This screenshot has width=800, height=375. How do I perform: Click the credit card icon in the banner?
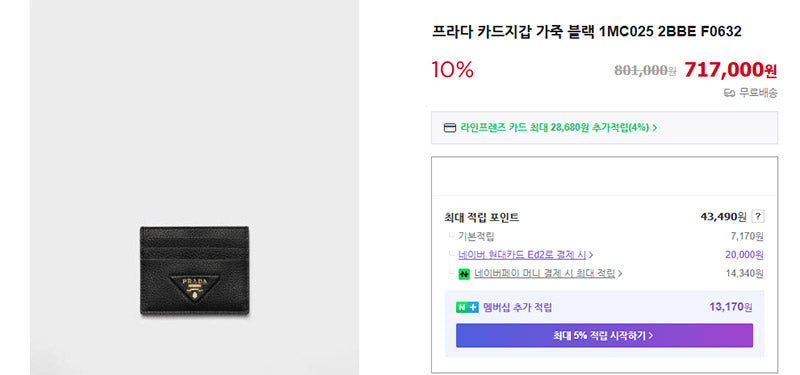point(450,128)
